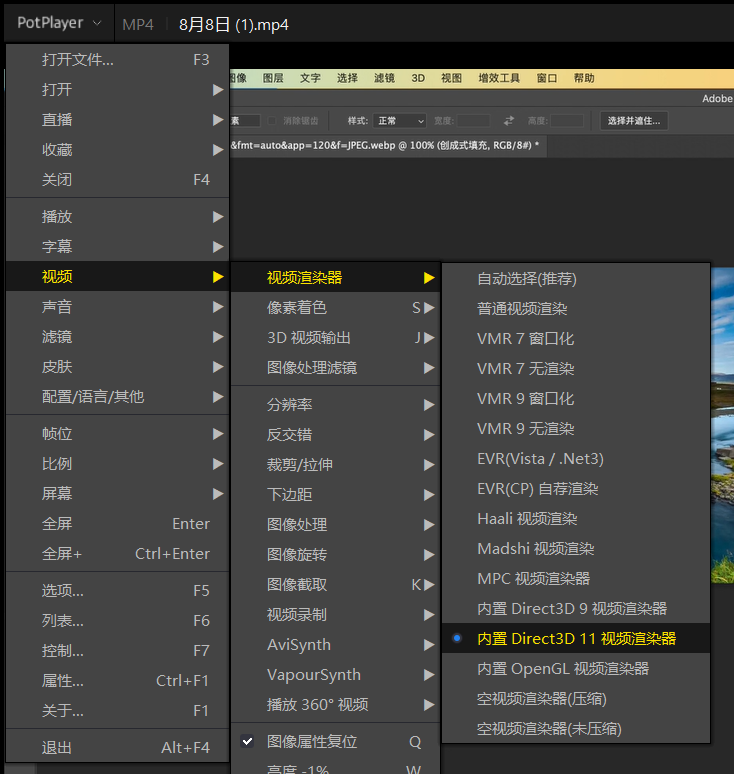The height and width of the screenshot is (774, 734).
Task: Select 空视频渲染器(压缩) option
Action: click(x=576, y=699)
